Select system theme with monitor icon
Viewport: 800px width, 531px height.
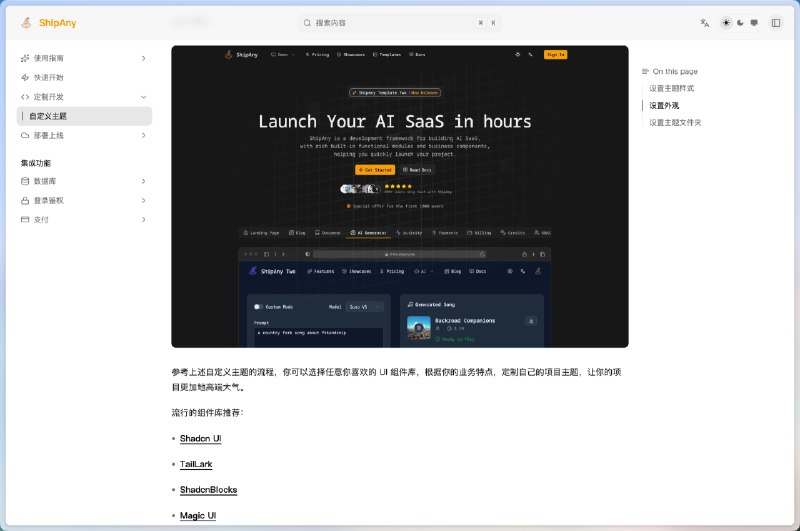[754, 22]
